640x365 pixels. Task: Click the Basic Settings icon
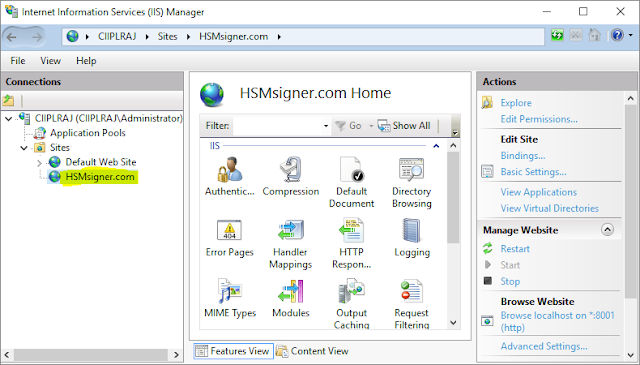click(x=487, y=171)
